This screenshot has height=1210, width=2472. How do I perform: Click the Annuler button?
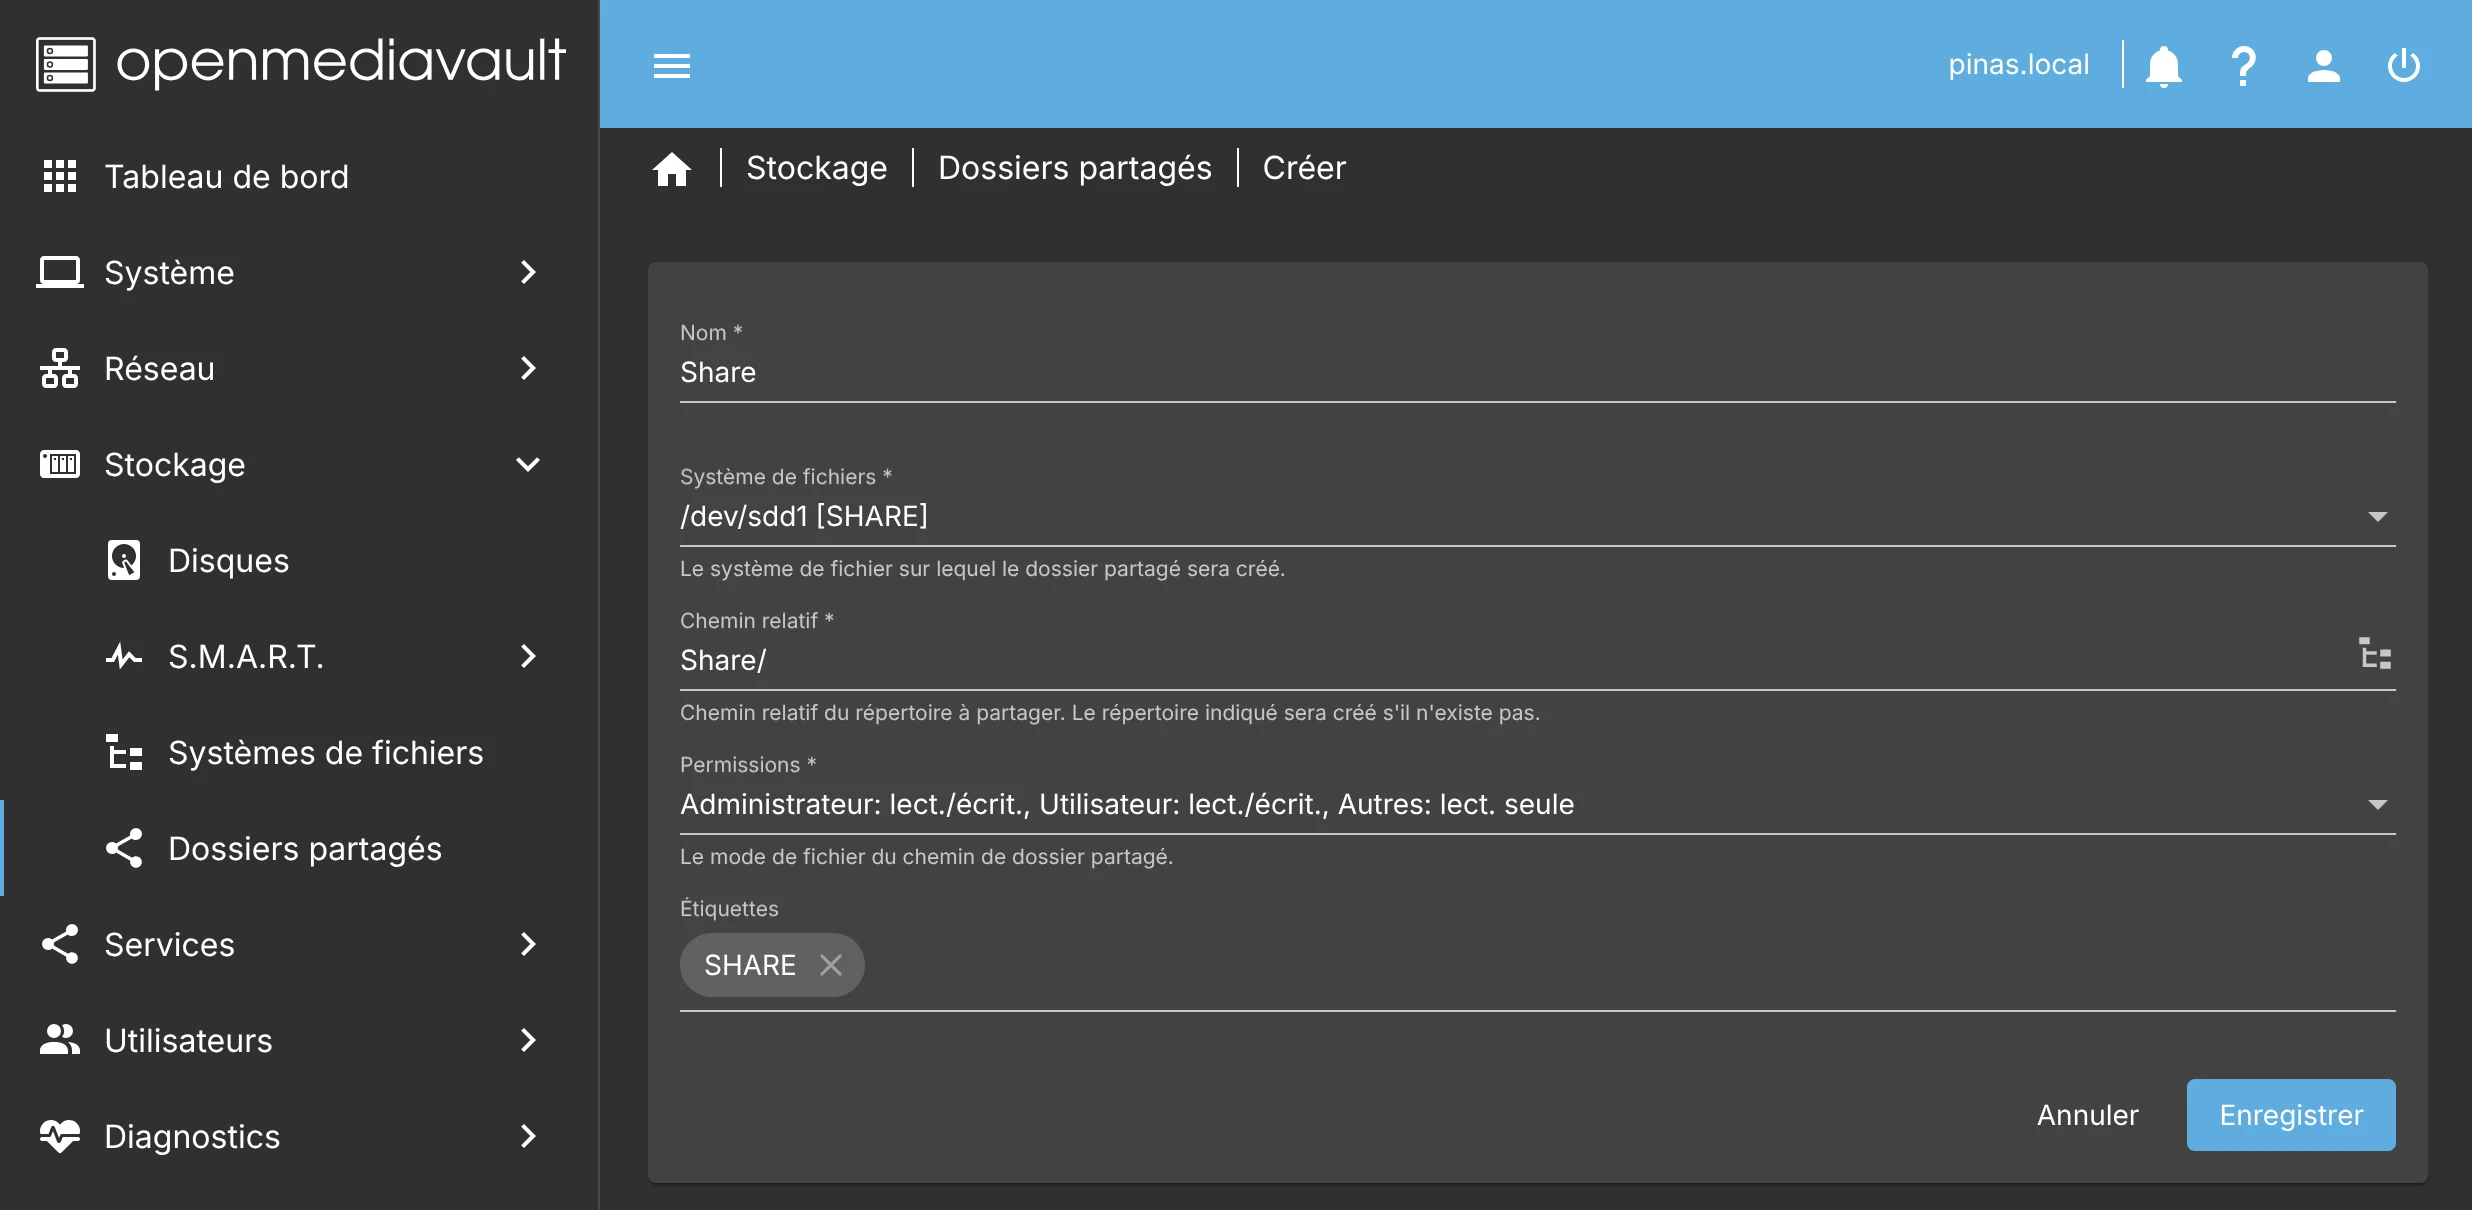point(2087,1115)
